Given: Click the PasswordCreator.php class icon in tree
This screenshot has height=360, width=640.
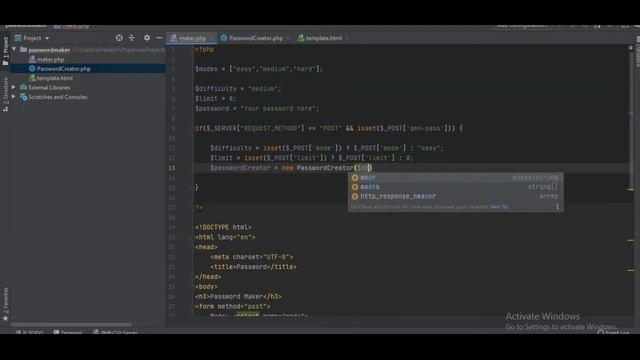Looking at the screenshot, I should [x=32, y=69].
